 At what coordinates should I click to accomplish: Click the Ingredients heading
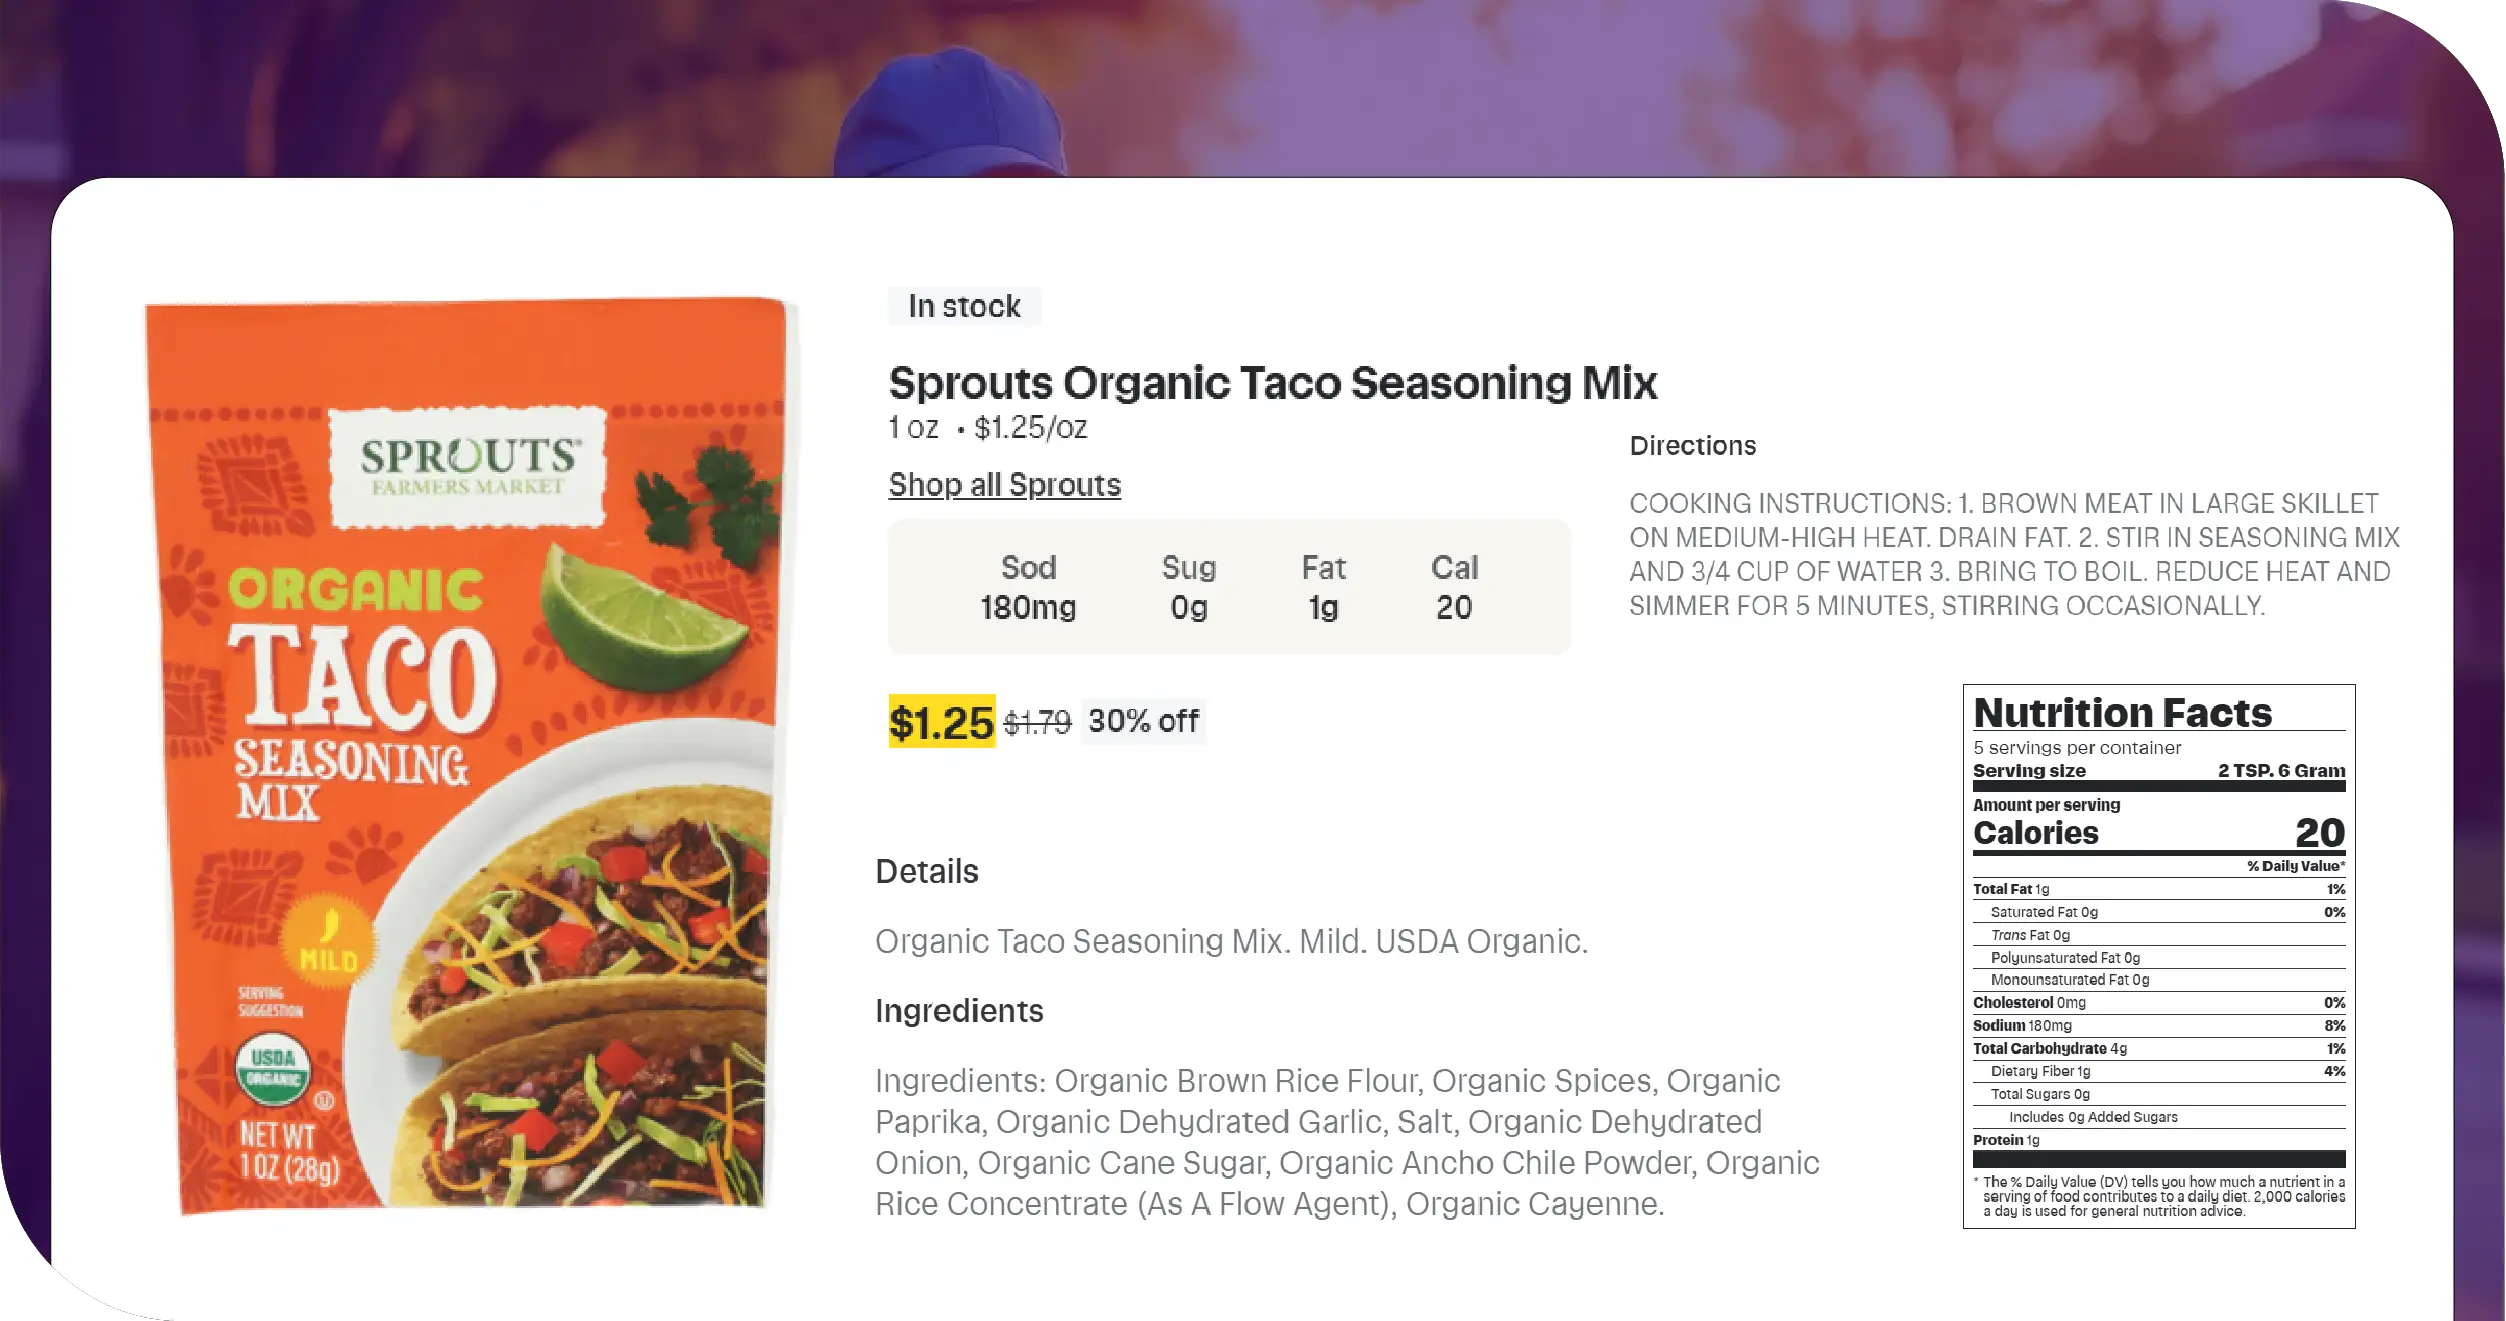pyautogui.click(x=958, y=1011)
